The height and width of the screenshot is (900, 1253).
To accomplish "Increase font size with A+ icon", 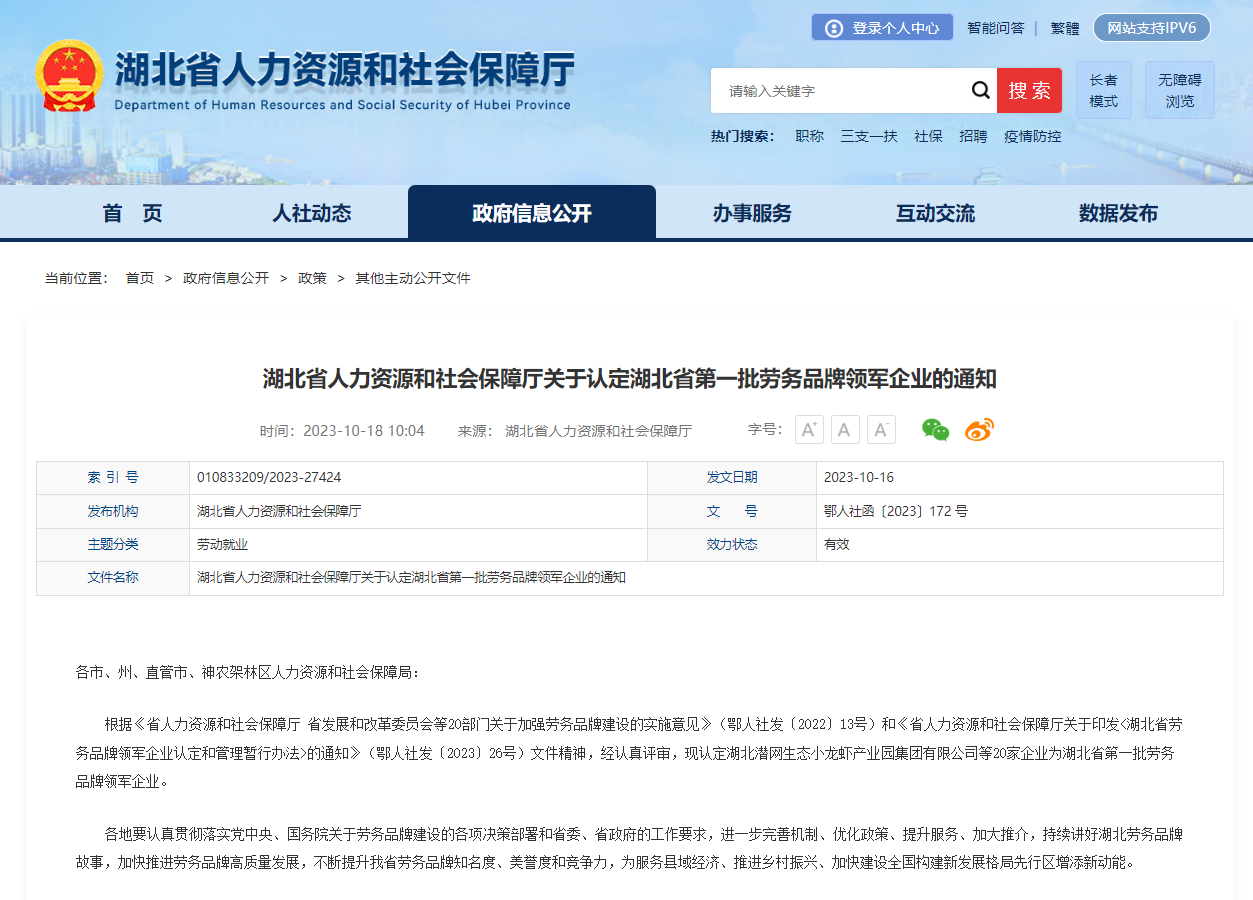I will [x=809, y=430].
